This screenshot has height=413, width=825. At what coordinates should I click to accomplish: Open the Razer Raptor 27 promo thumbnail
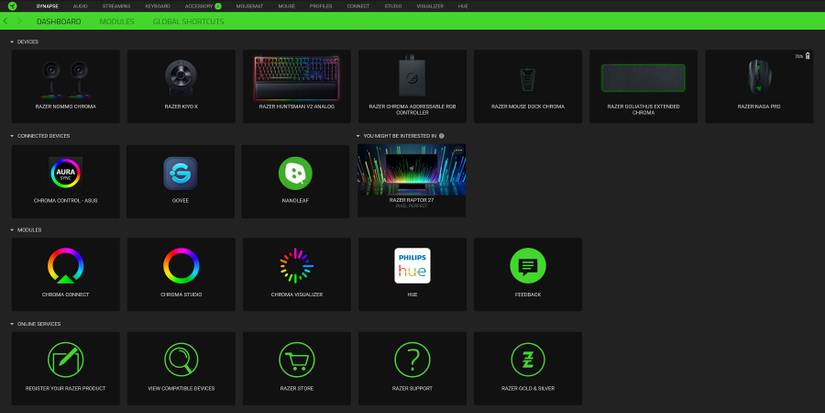coord(411,170)
